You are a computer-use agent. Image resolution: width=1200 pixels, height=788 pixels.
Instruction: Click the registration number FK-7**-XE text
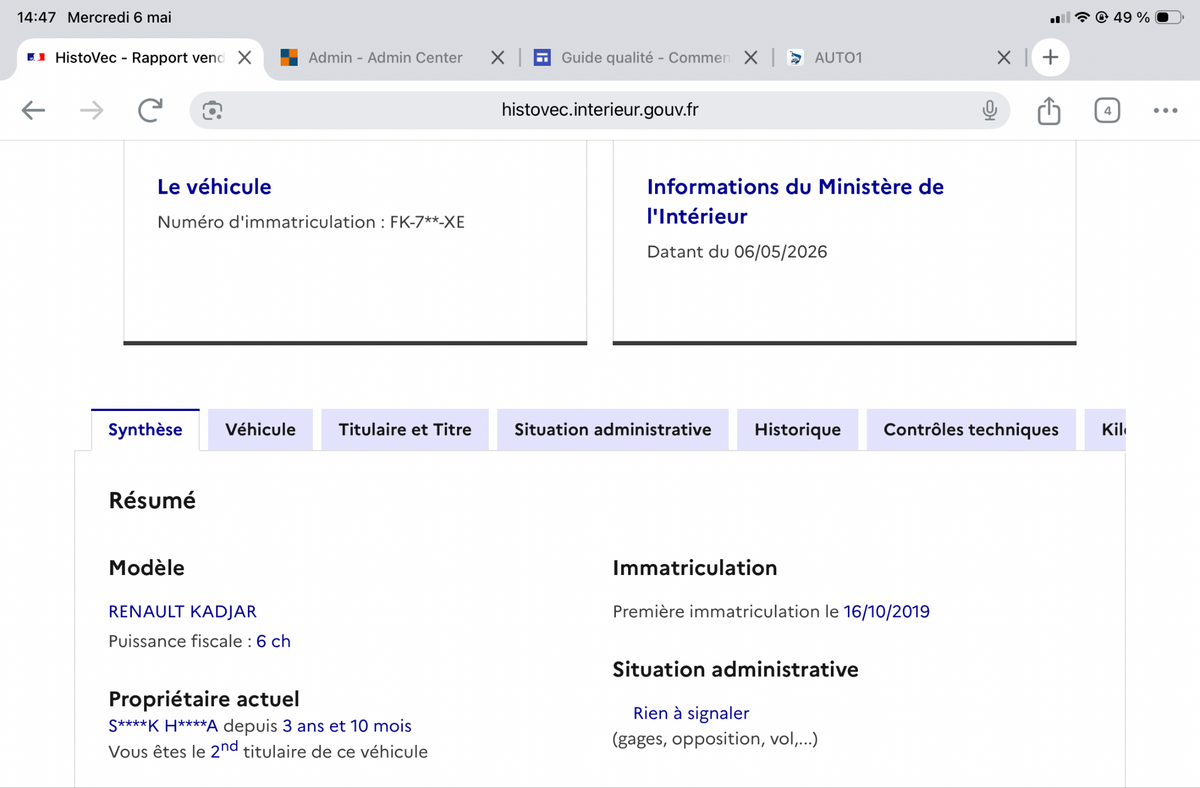click(427, 222)
